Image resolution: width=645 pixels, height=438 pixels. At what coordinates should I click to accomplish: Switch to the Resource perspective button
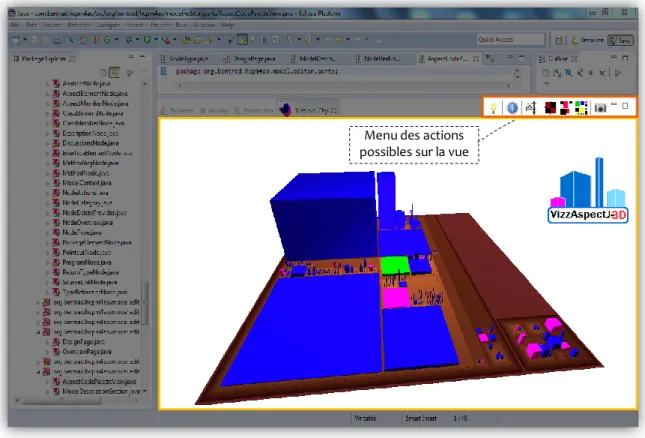coord(587,40)
